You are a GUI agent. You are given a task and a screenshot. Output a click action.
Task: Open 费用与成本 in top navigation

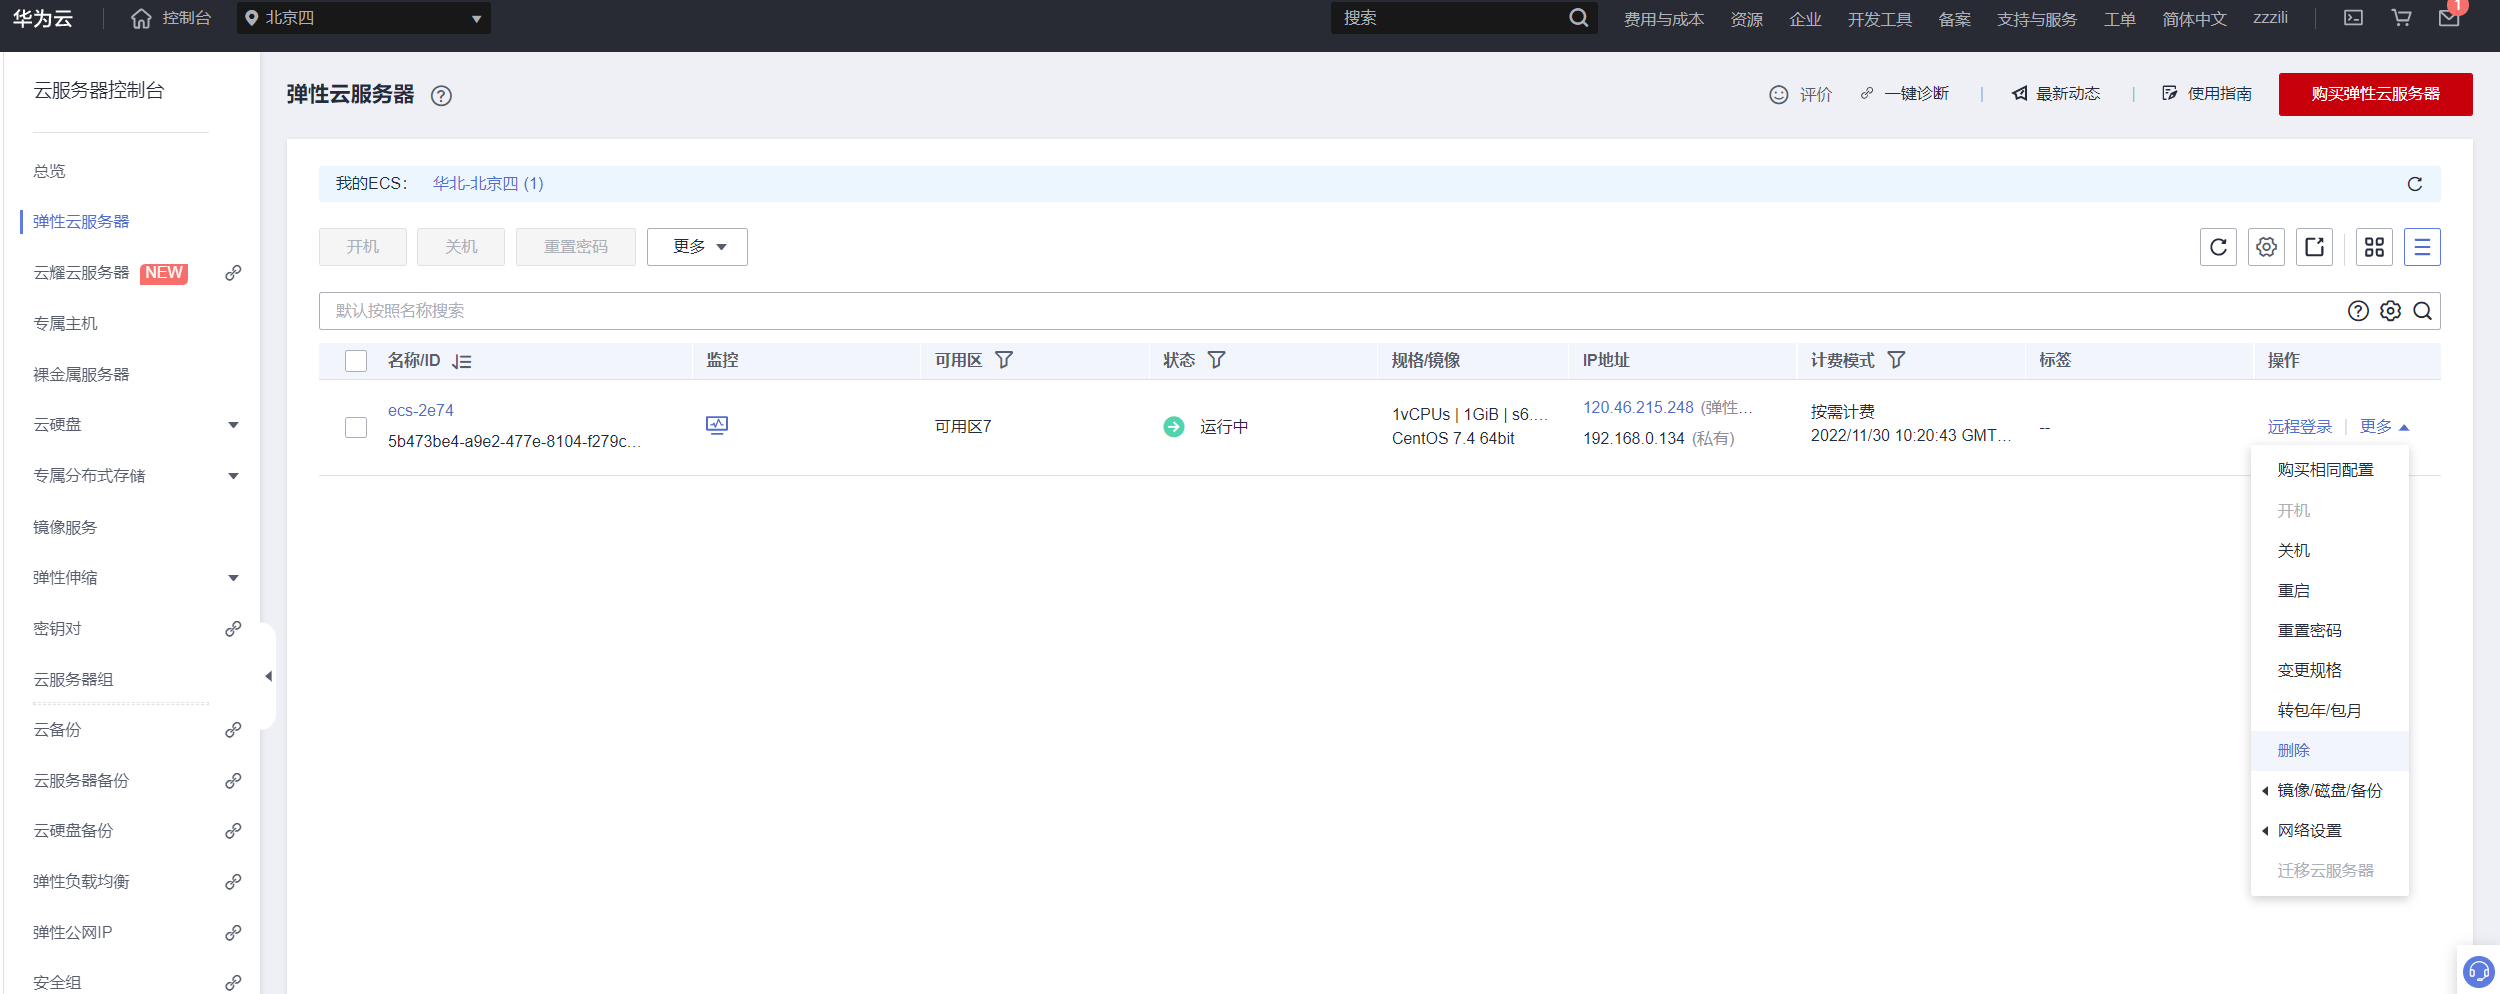[x=1663, y=19]
